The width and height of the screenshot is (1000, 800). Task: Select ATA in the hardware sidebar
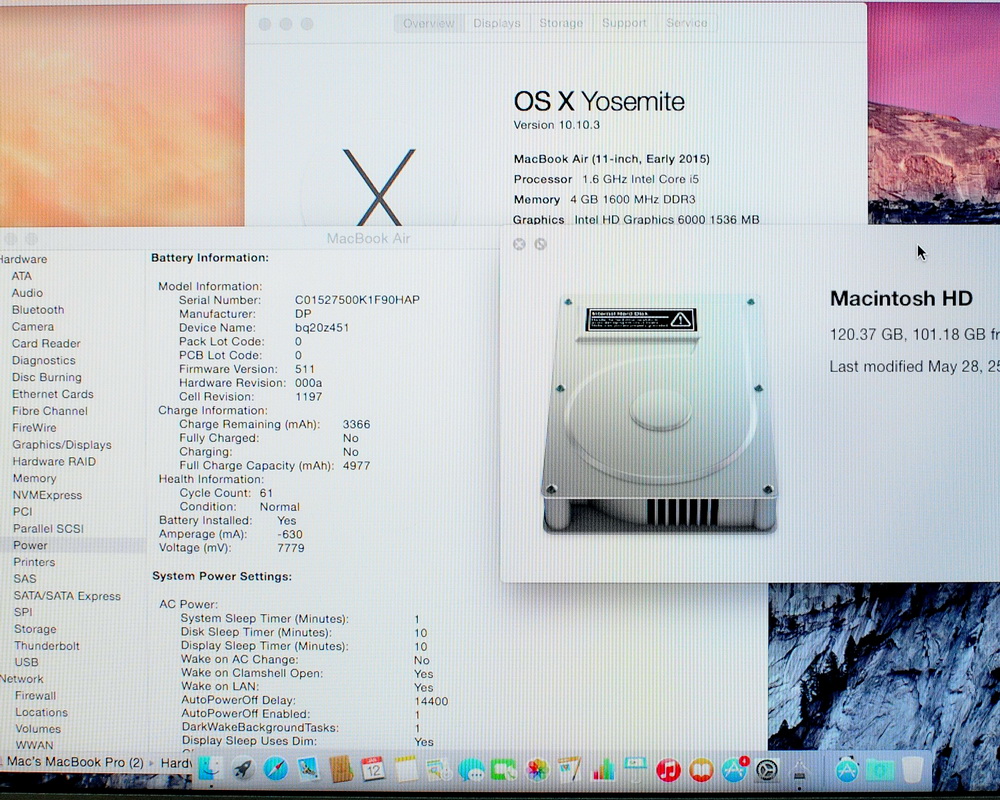point(22,276)
